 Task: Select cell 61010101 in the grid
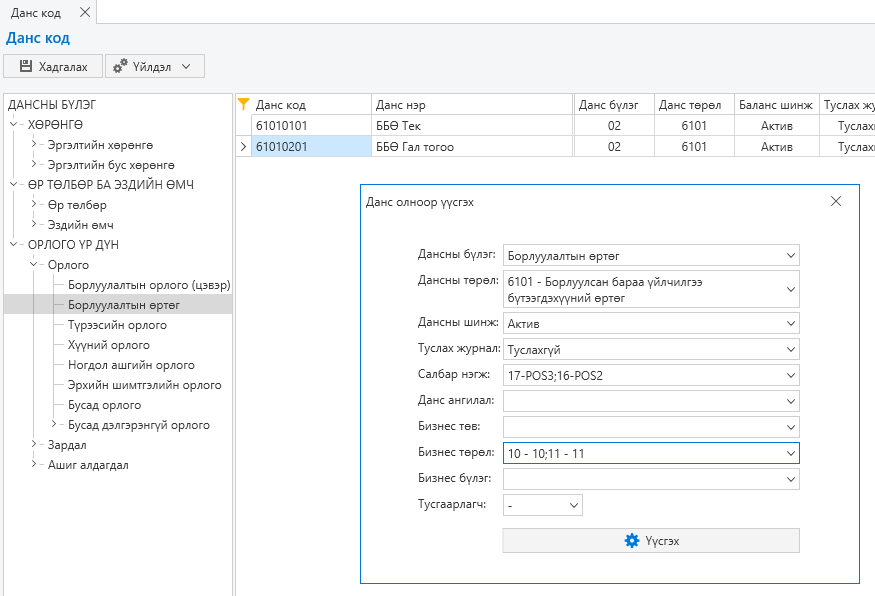click(311, 126)
